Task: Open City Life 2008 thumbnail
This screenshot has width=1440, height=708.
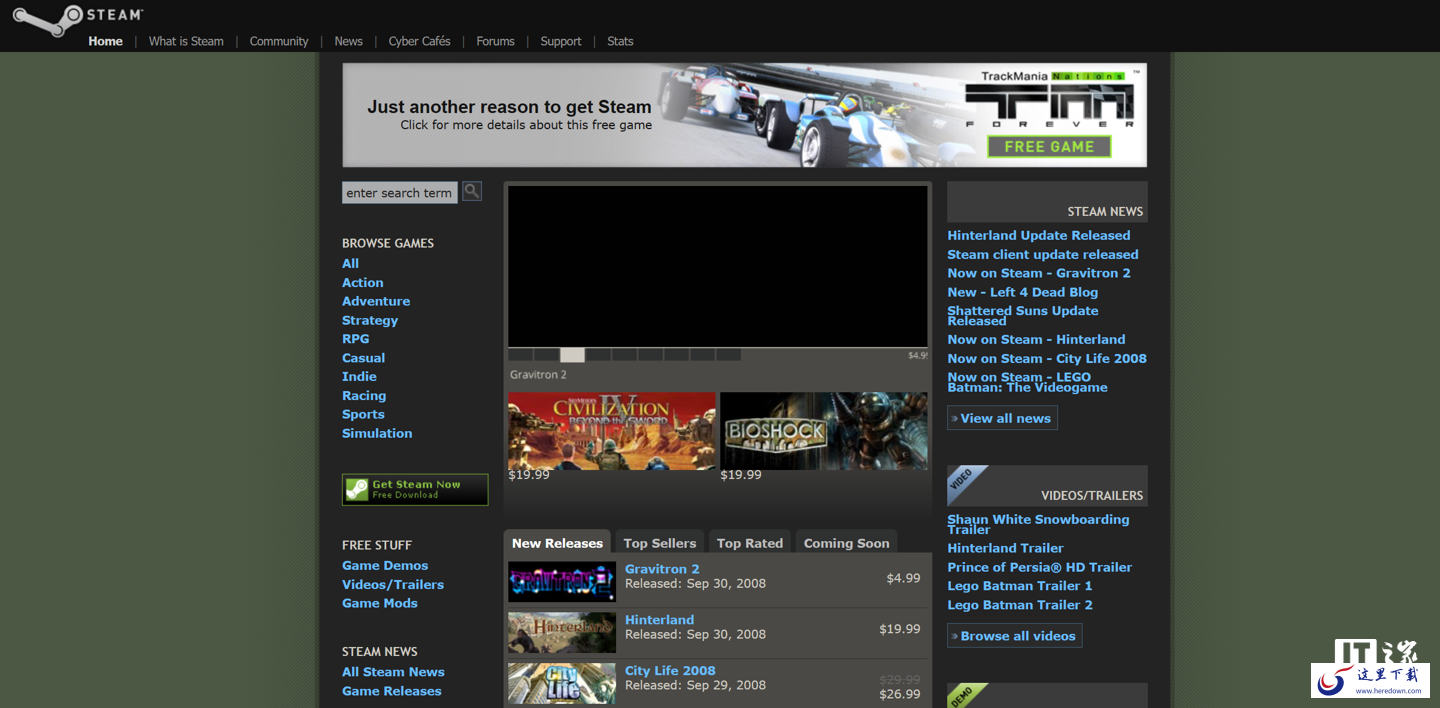Action: tap(562, 684)
